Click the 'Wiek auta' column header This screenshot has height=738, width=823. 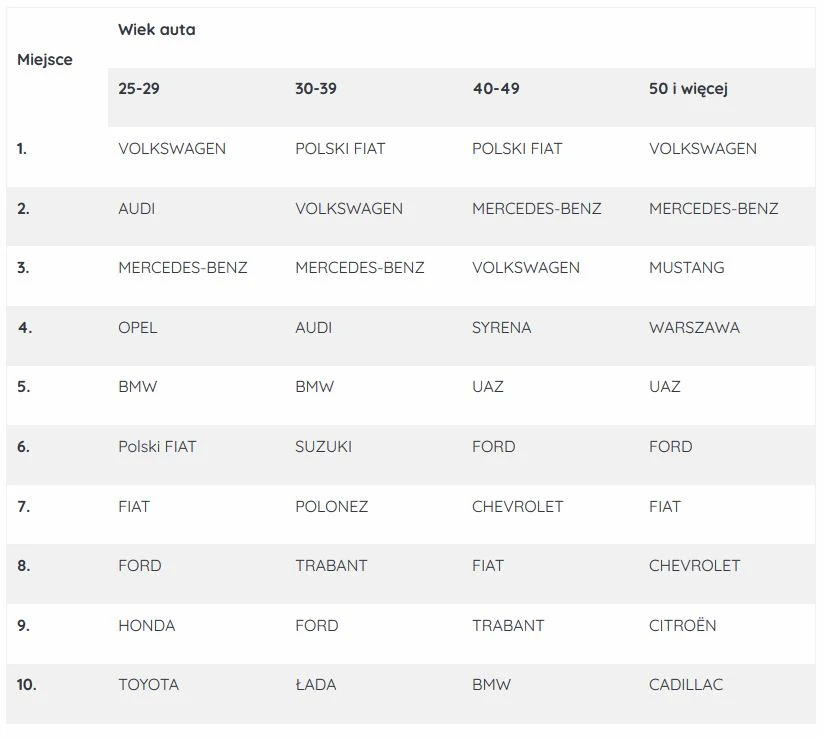[156, 30]
